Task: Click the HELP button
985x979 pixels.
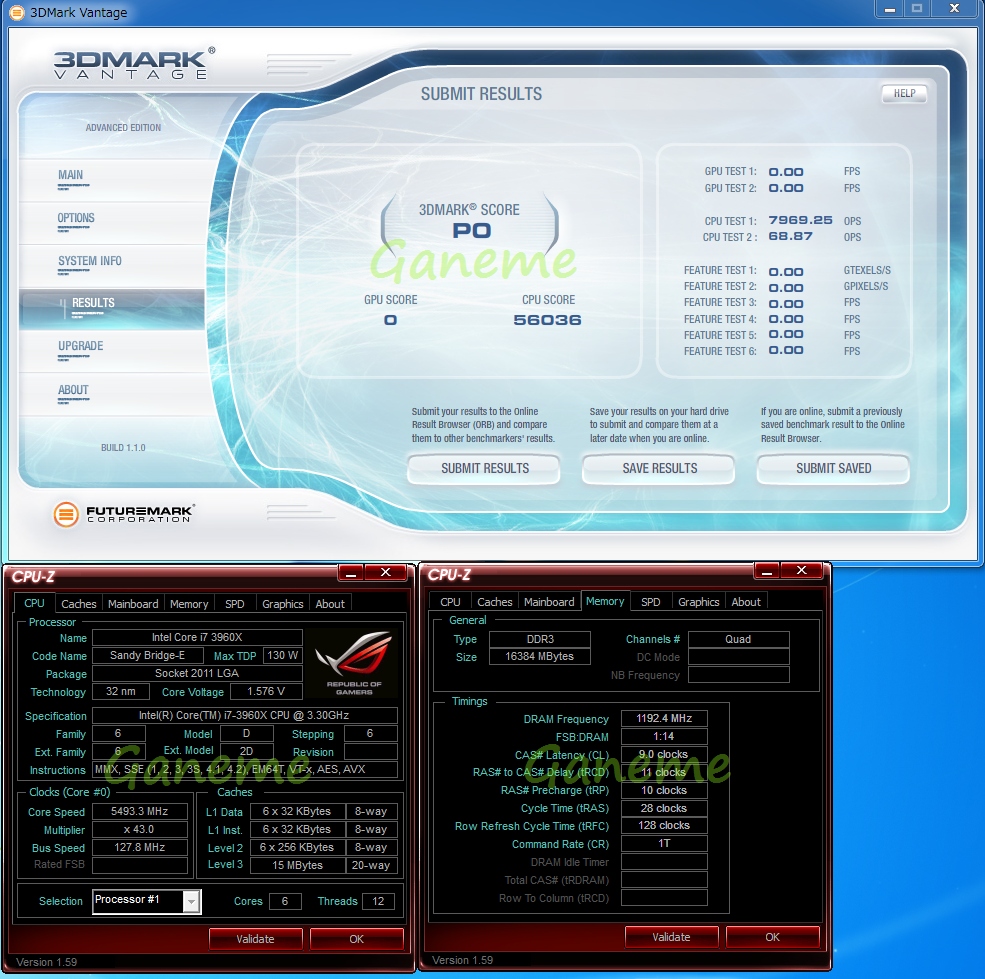Action: click(904, 94)
